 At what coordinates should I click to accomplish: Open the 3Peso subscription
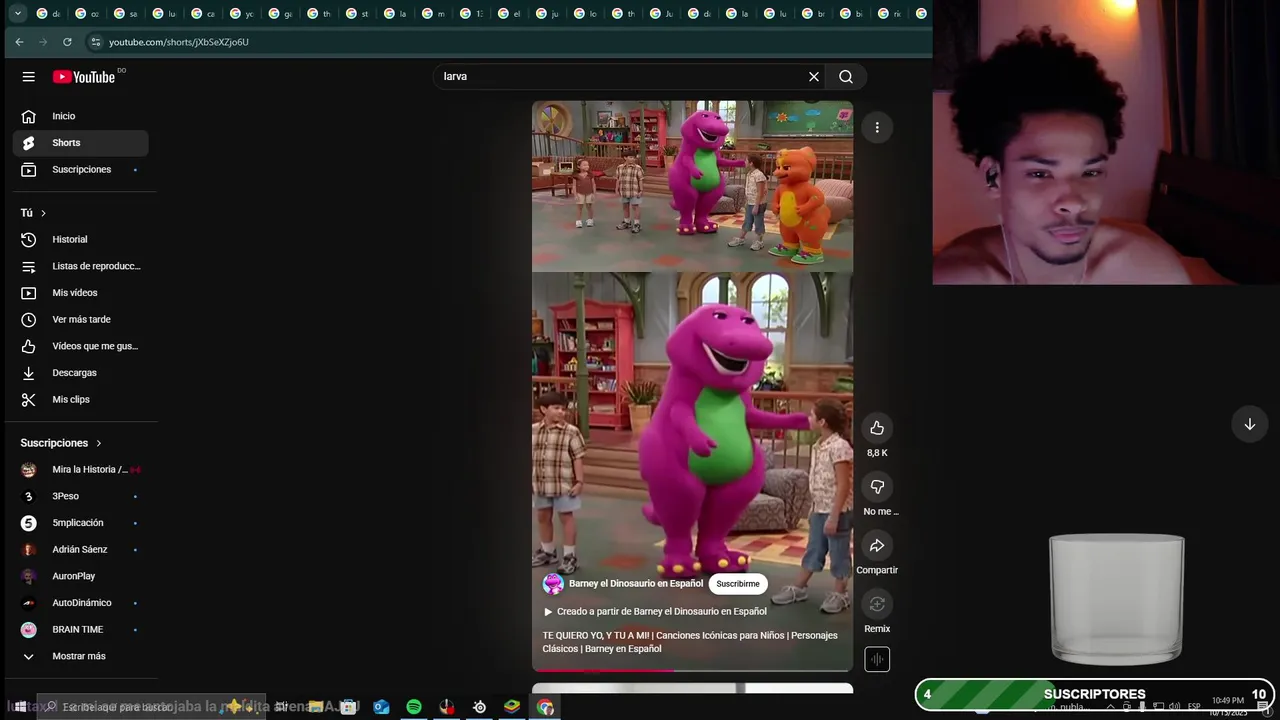click(x=80, y=496)
